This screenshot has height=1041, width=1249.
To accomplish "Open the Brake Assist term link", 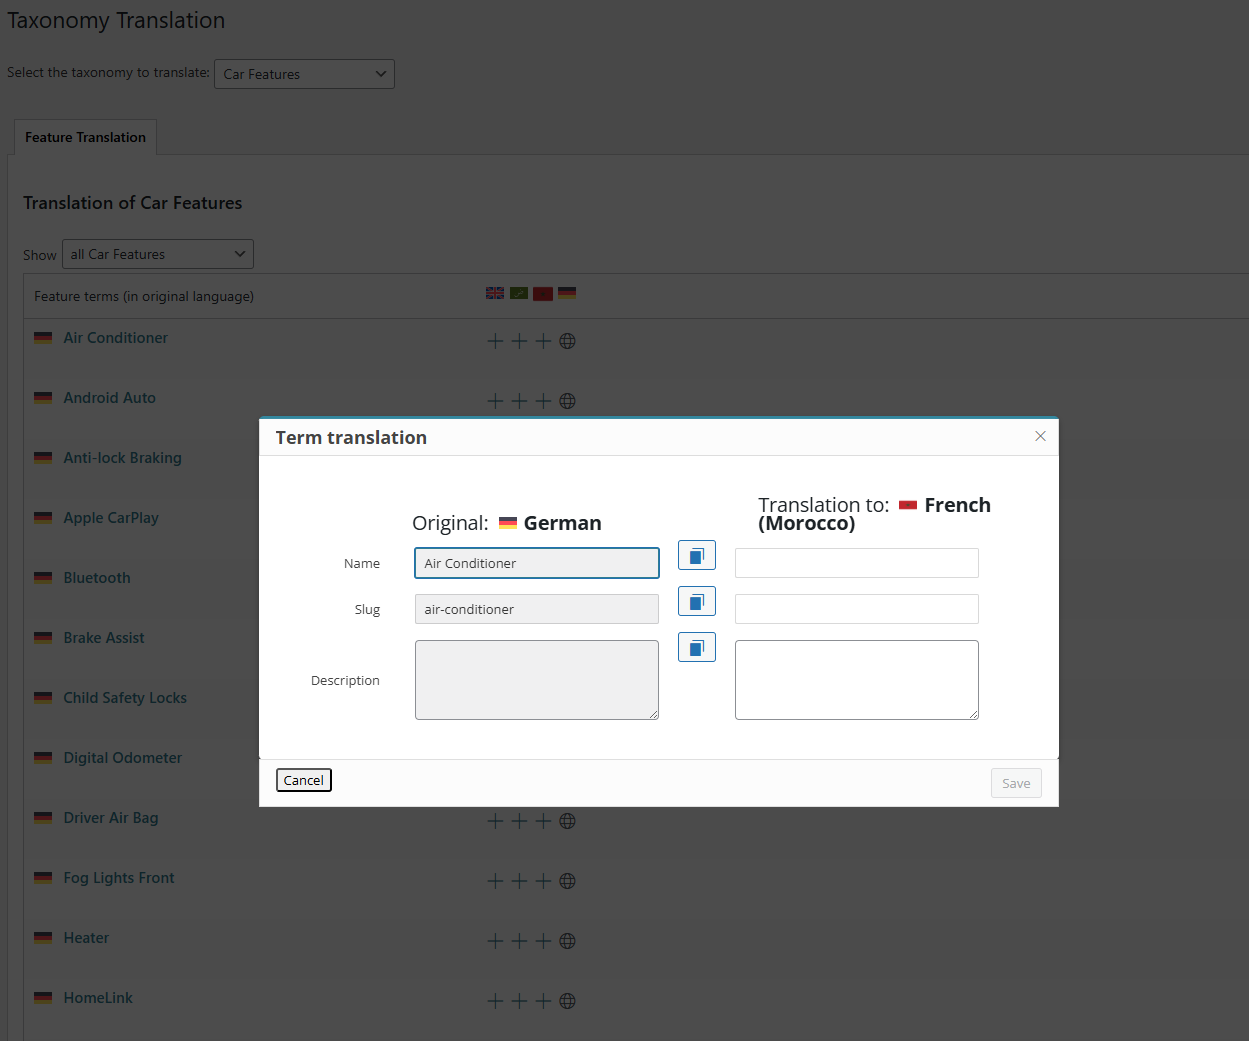I will pyautogui.click(x=104, y=638).
